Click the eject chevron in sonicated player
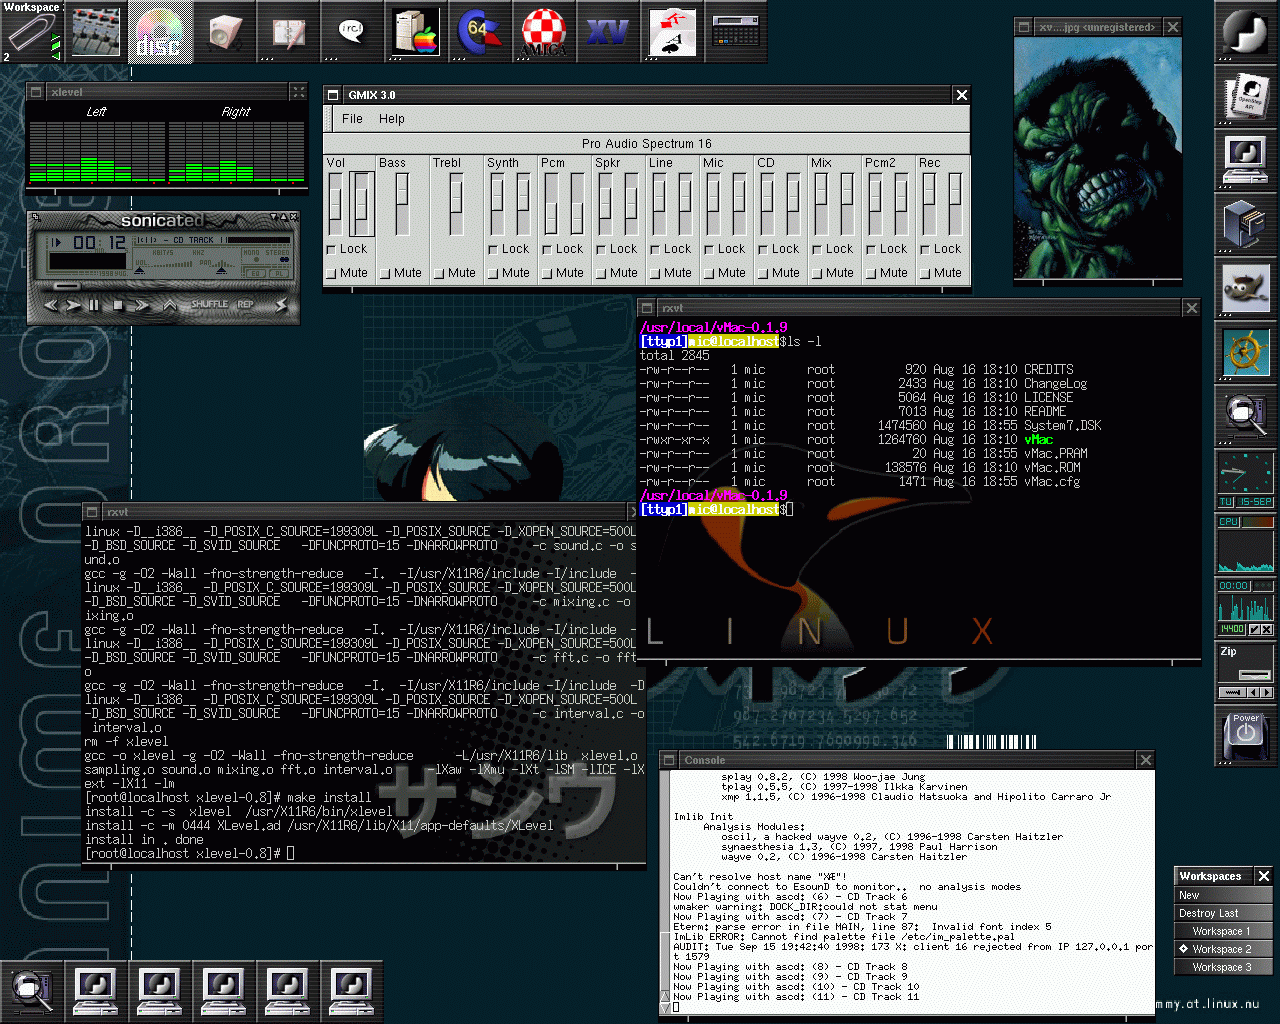This screenshot has width=1280, height=1024. point(170,305)
